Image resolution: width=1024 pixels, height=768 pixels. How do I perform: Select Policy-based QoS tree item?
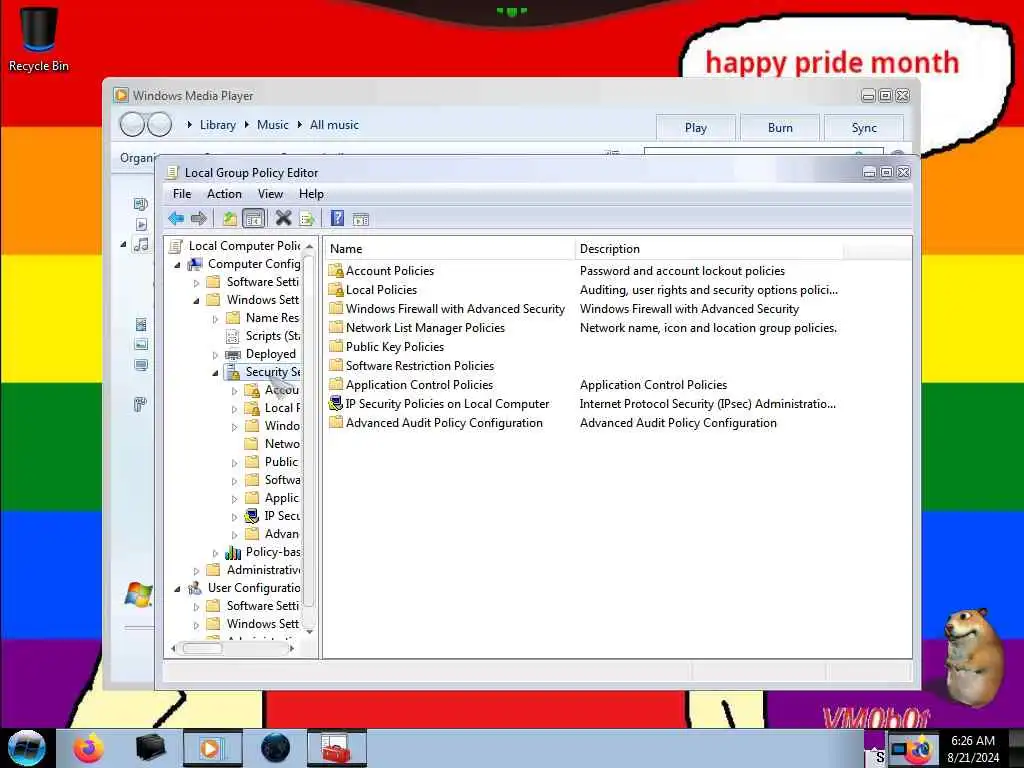(263, 552)
